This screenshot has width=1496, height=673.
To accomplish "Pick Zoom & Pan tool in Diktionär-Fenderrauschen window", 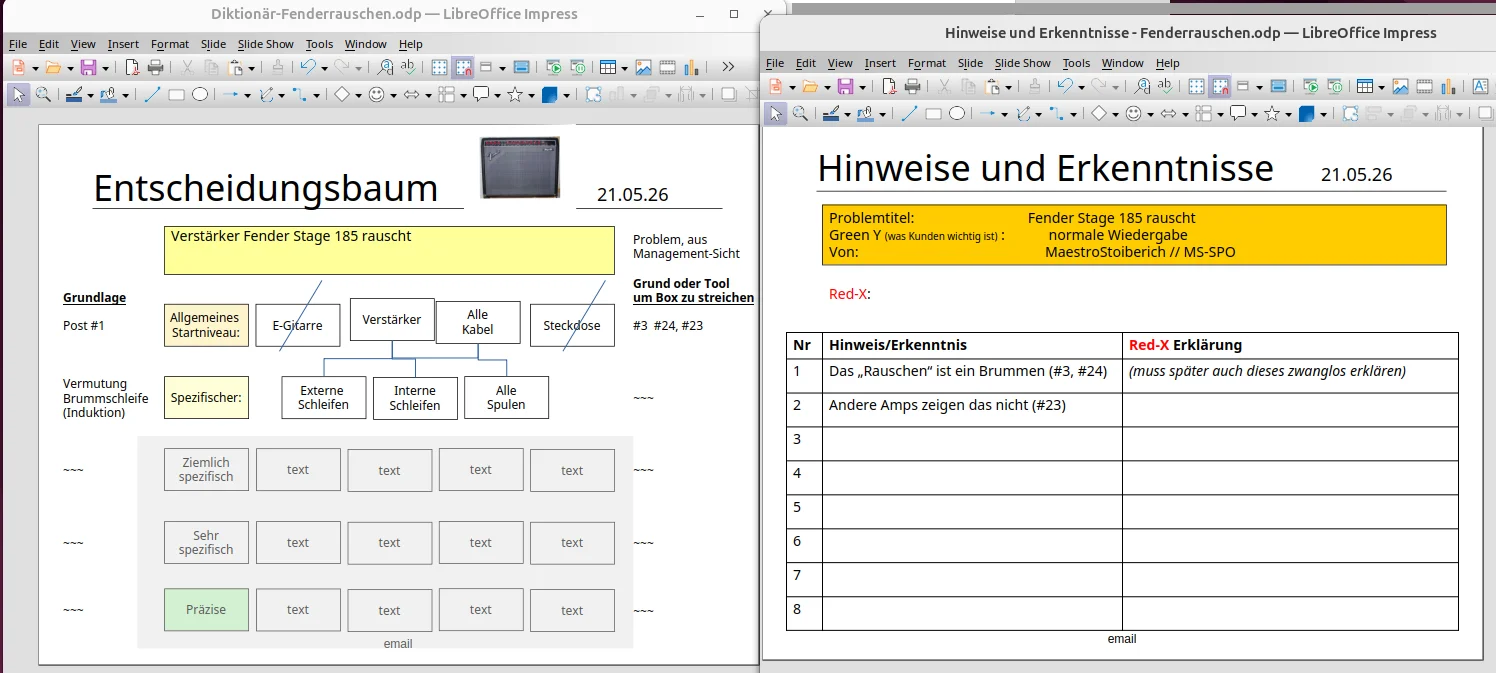I will (43, 95).
